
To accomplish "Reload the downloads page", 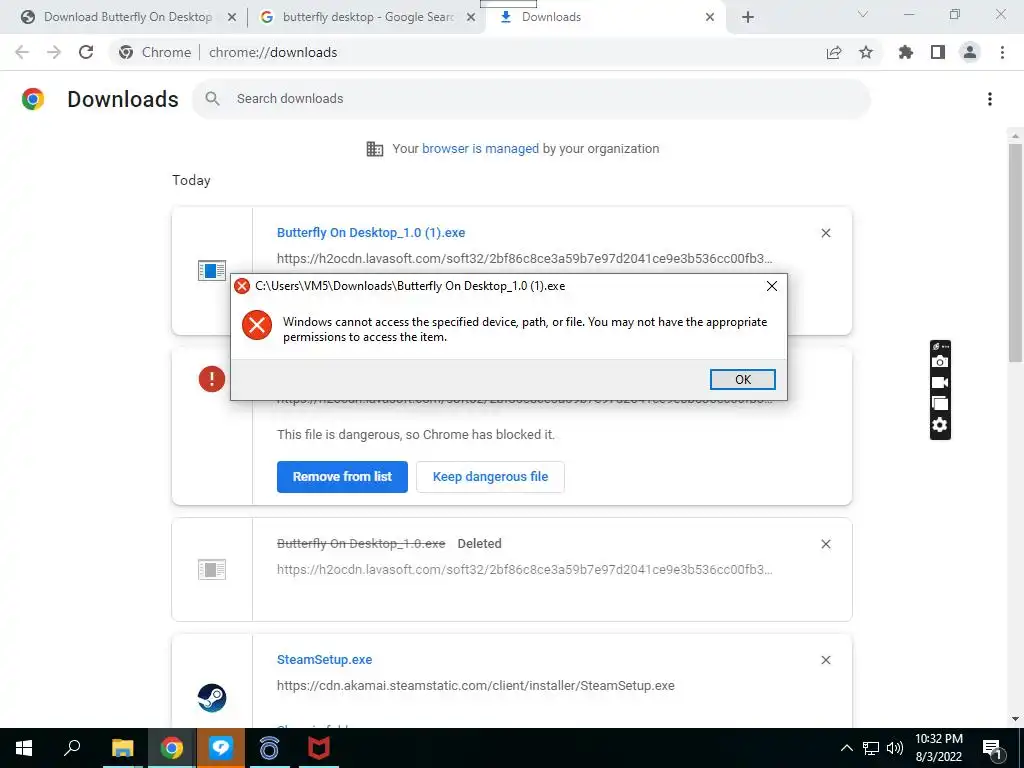I will (86, 52).
